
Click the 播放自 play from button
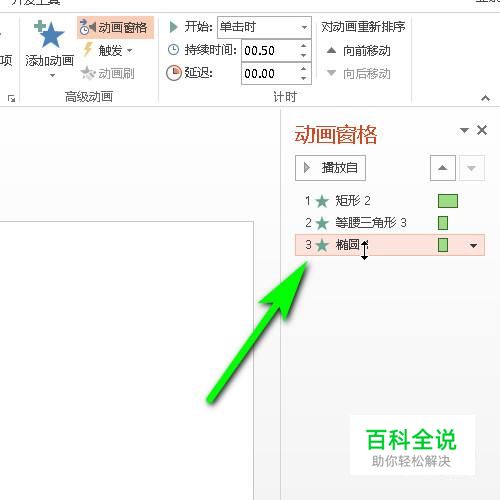[330, 168]
